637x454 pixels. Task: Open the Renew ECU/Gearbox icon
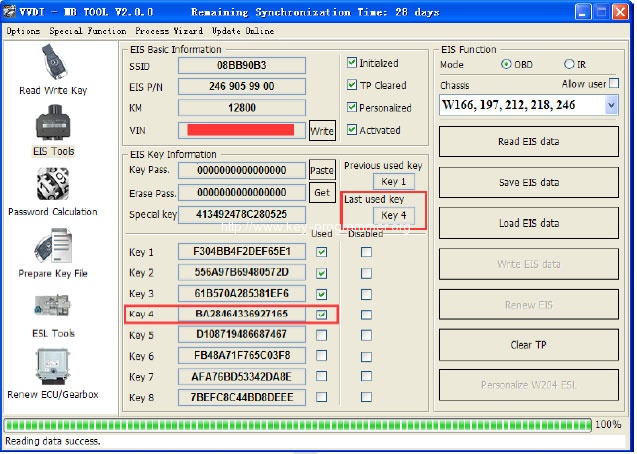click(53, 366)
